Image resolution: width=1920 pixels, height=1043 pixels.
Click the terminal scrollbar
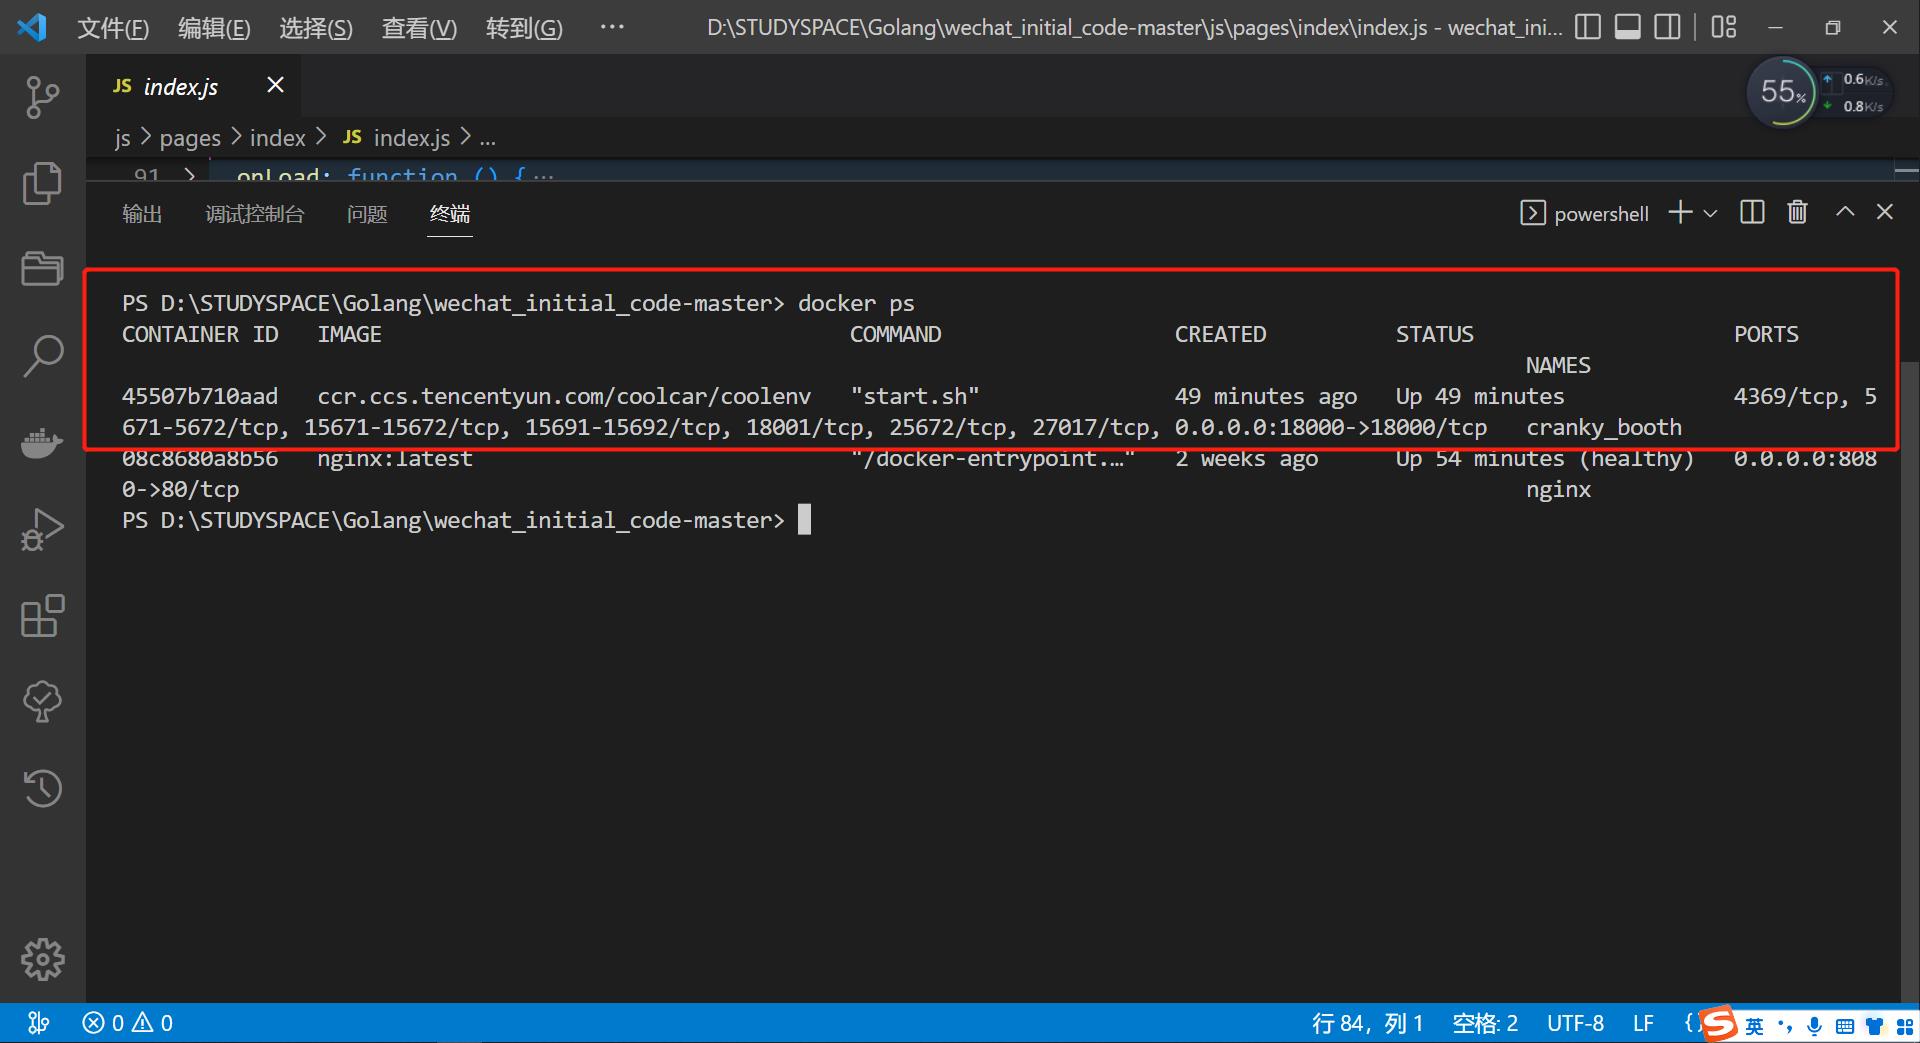(x=1910, y=680)
